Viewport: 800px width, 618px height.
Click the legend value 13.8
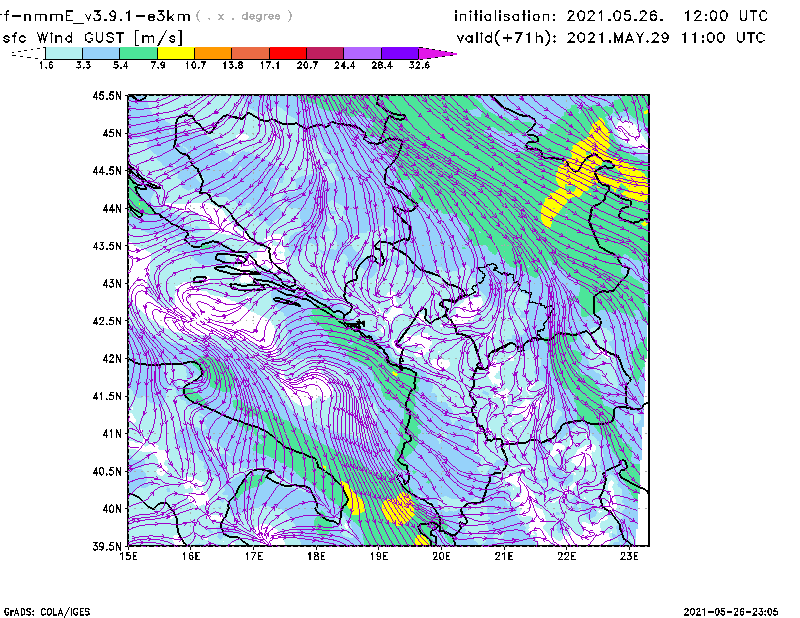233,65
